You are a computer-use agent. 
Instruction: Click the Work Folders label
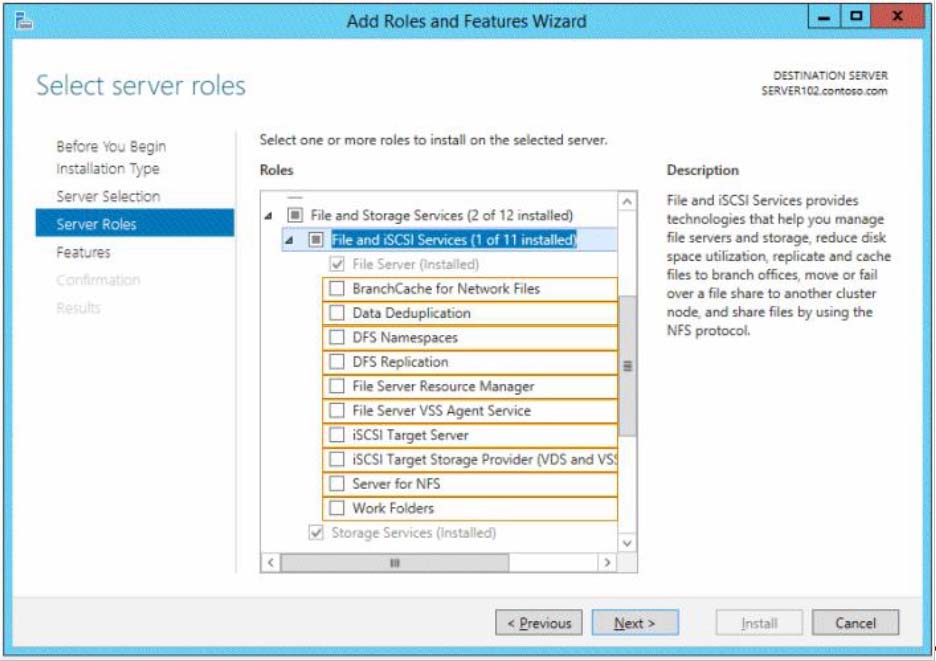pyautogui.click(x=393, y=508)
